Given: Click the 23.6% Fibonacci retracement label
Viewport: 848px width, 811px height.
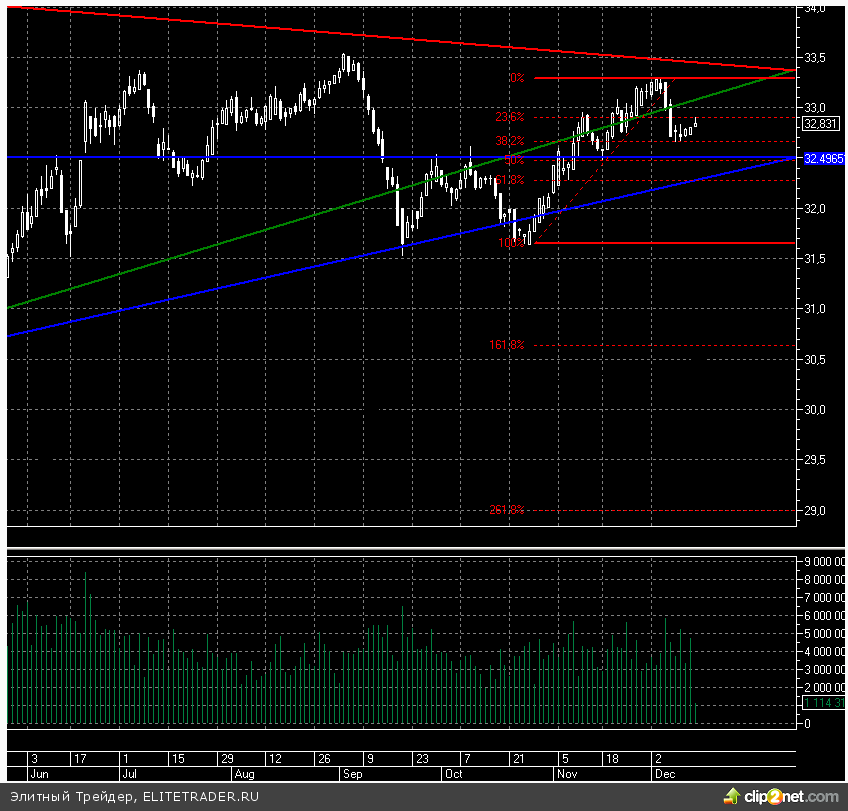Looking at the screenshot, I should pos(510,117).
